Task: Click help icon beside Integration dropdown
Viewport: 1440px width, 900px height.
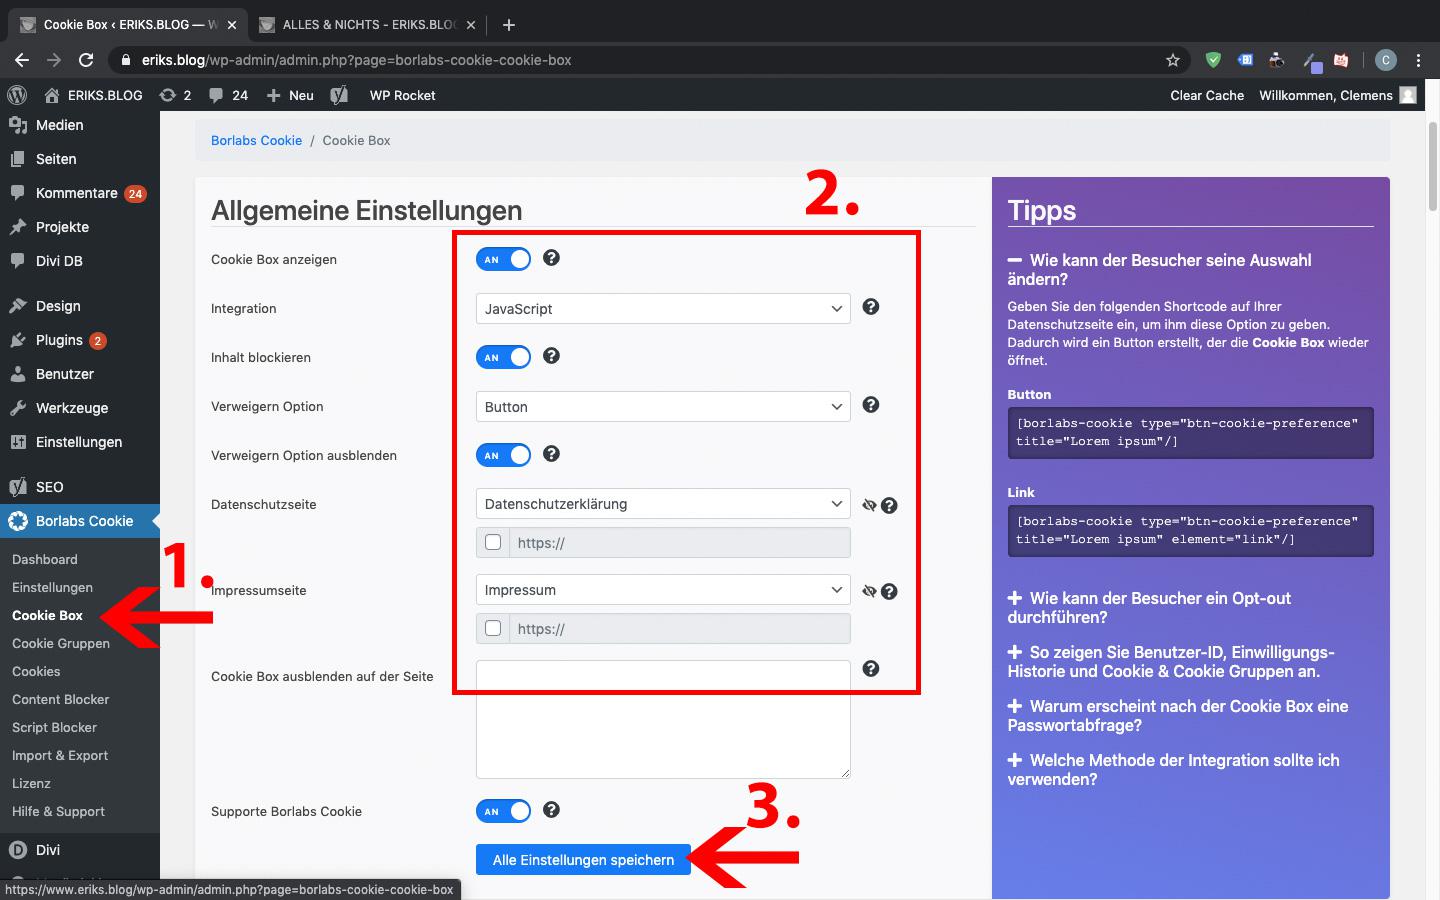Action: [871, 307]
